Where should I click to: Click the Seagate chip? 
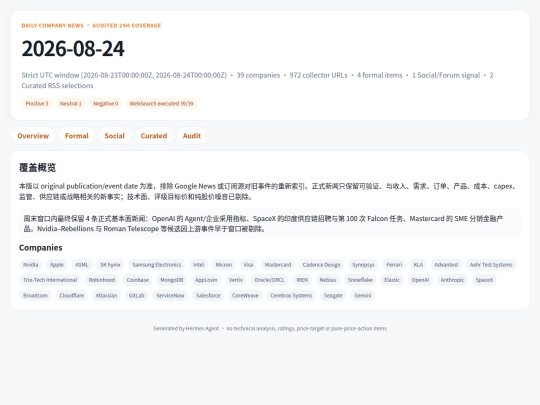coord(333,295)
